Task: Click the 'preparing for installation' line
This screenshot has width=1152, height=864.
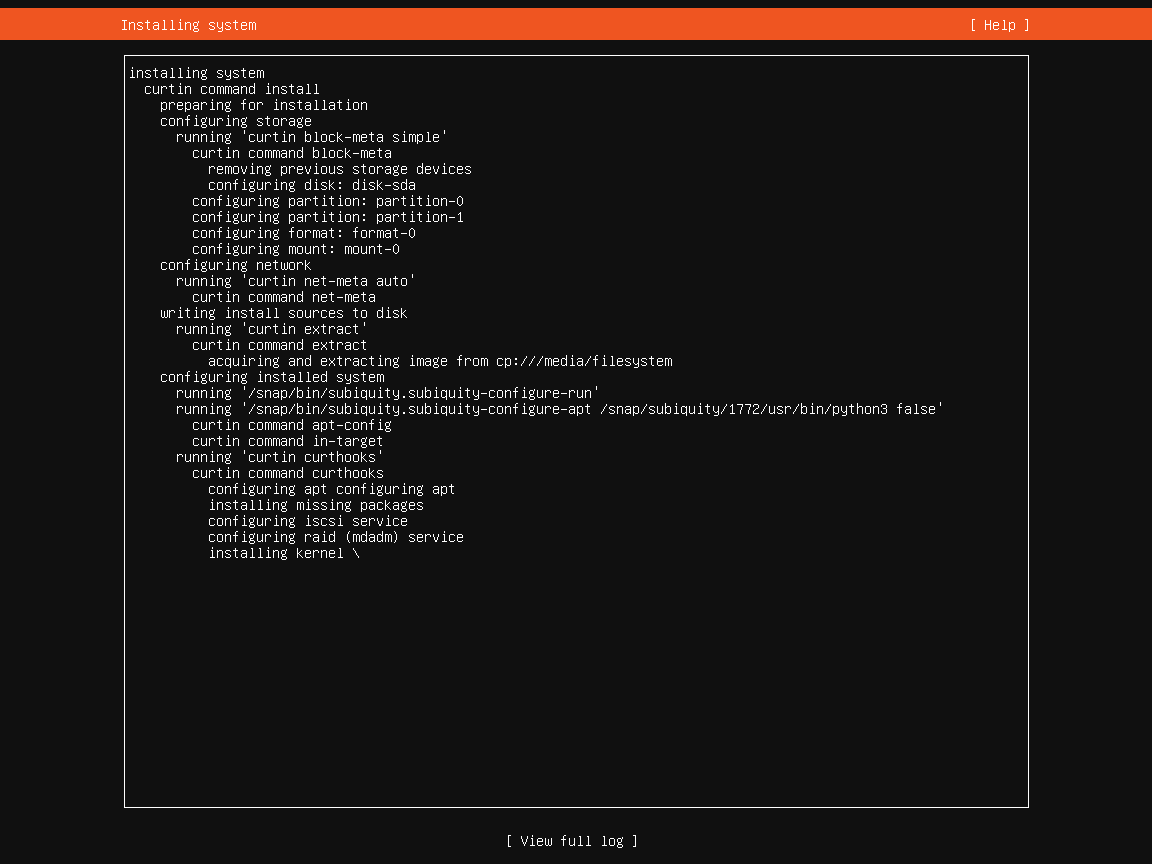Action: [x=263, y=105]
